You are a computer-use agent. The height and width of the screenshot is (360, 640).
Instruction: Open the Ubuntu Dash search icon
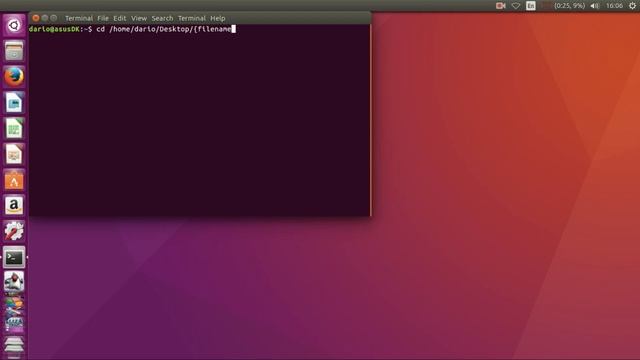coord(14,25)
